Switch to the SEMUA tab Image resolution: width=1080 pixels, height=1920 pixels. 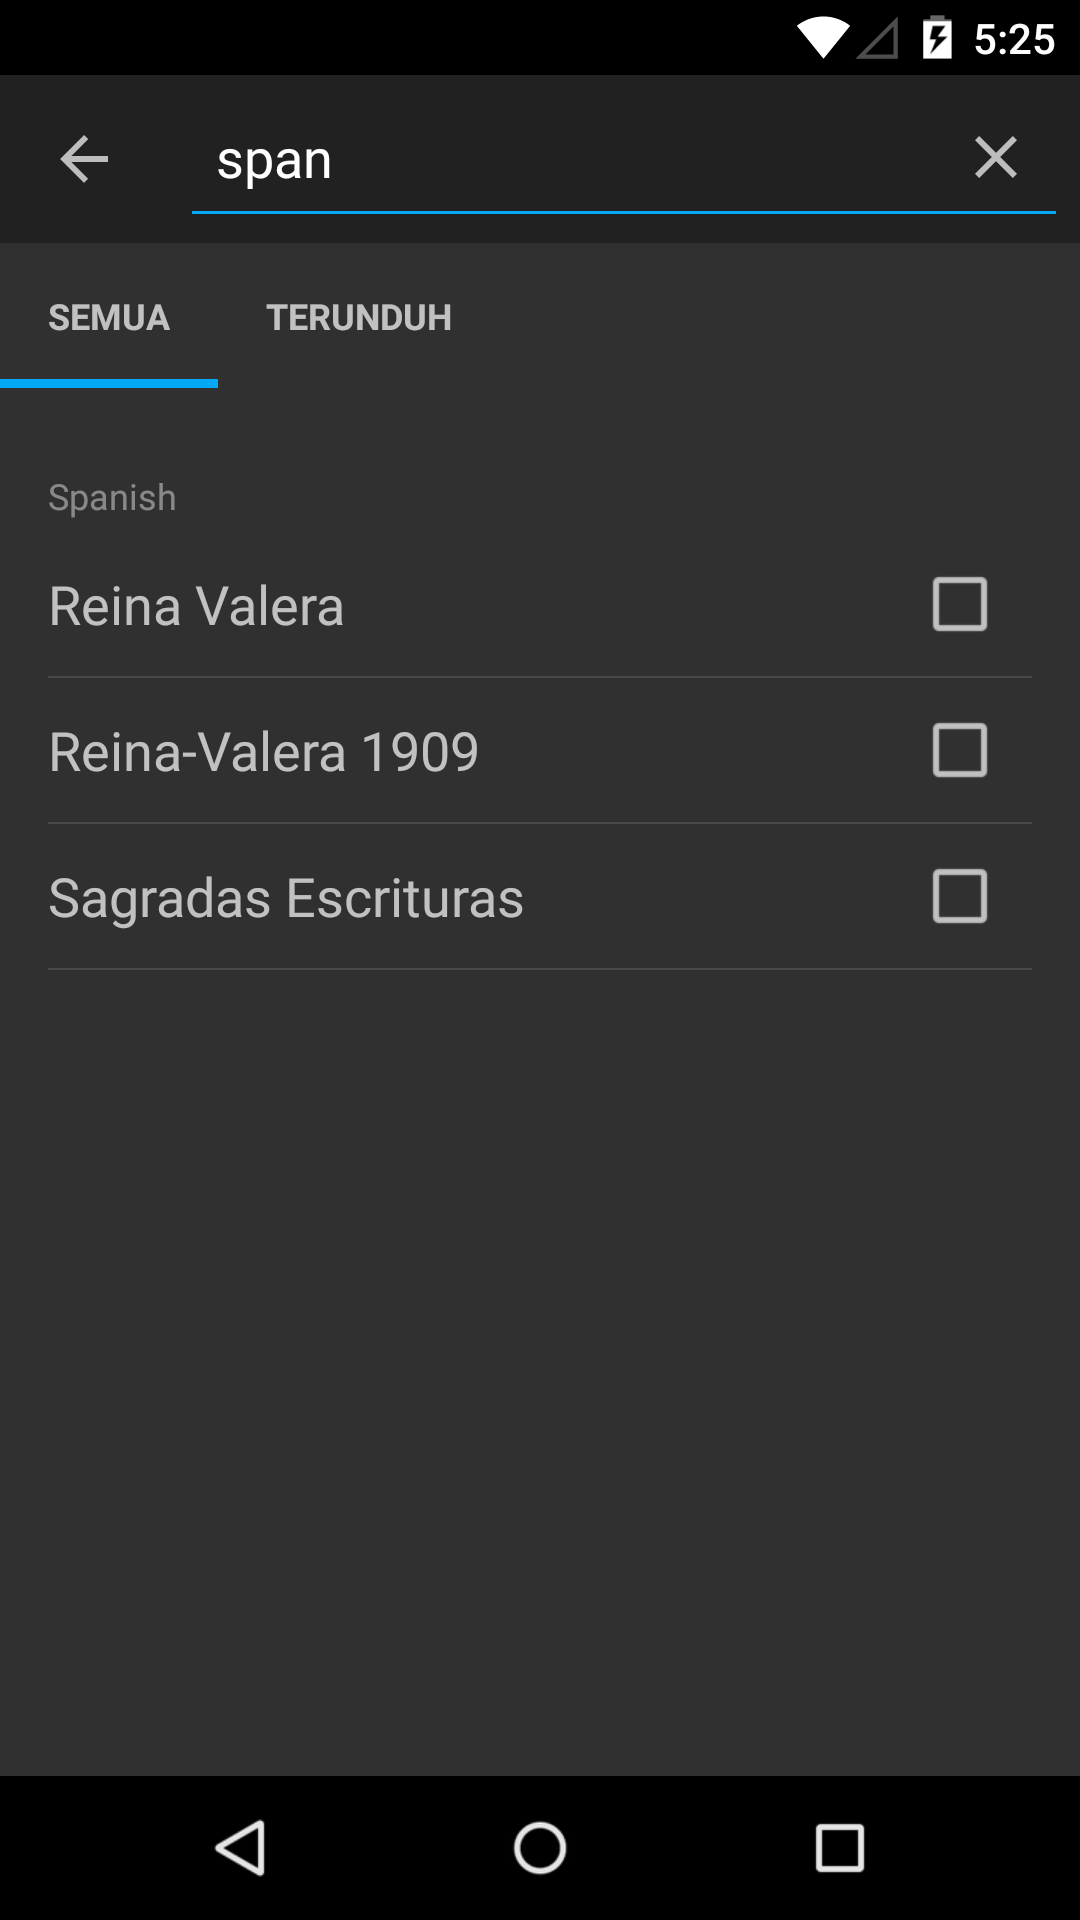(x=109, y=318)
